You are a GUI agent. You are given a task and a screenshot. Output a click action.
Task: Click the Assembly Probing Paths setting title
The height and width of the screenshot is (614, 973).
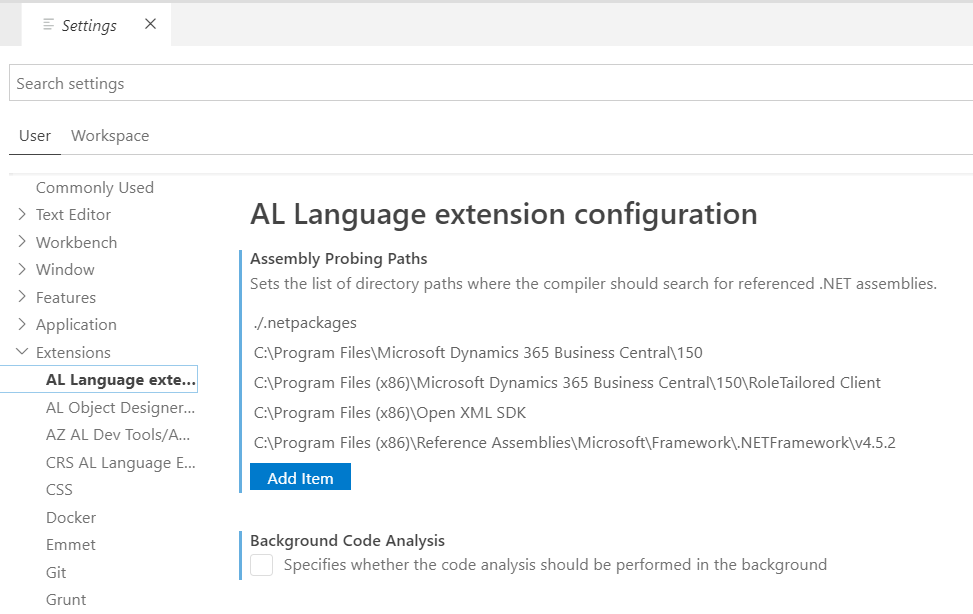point(339,259)
